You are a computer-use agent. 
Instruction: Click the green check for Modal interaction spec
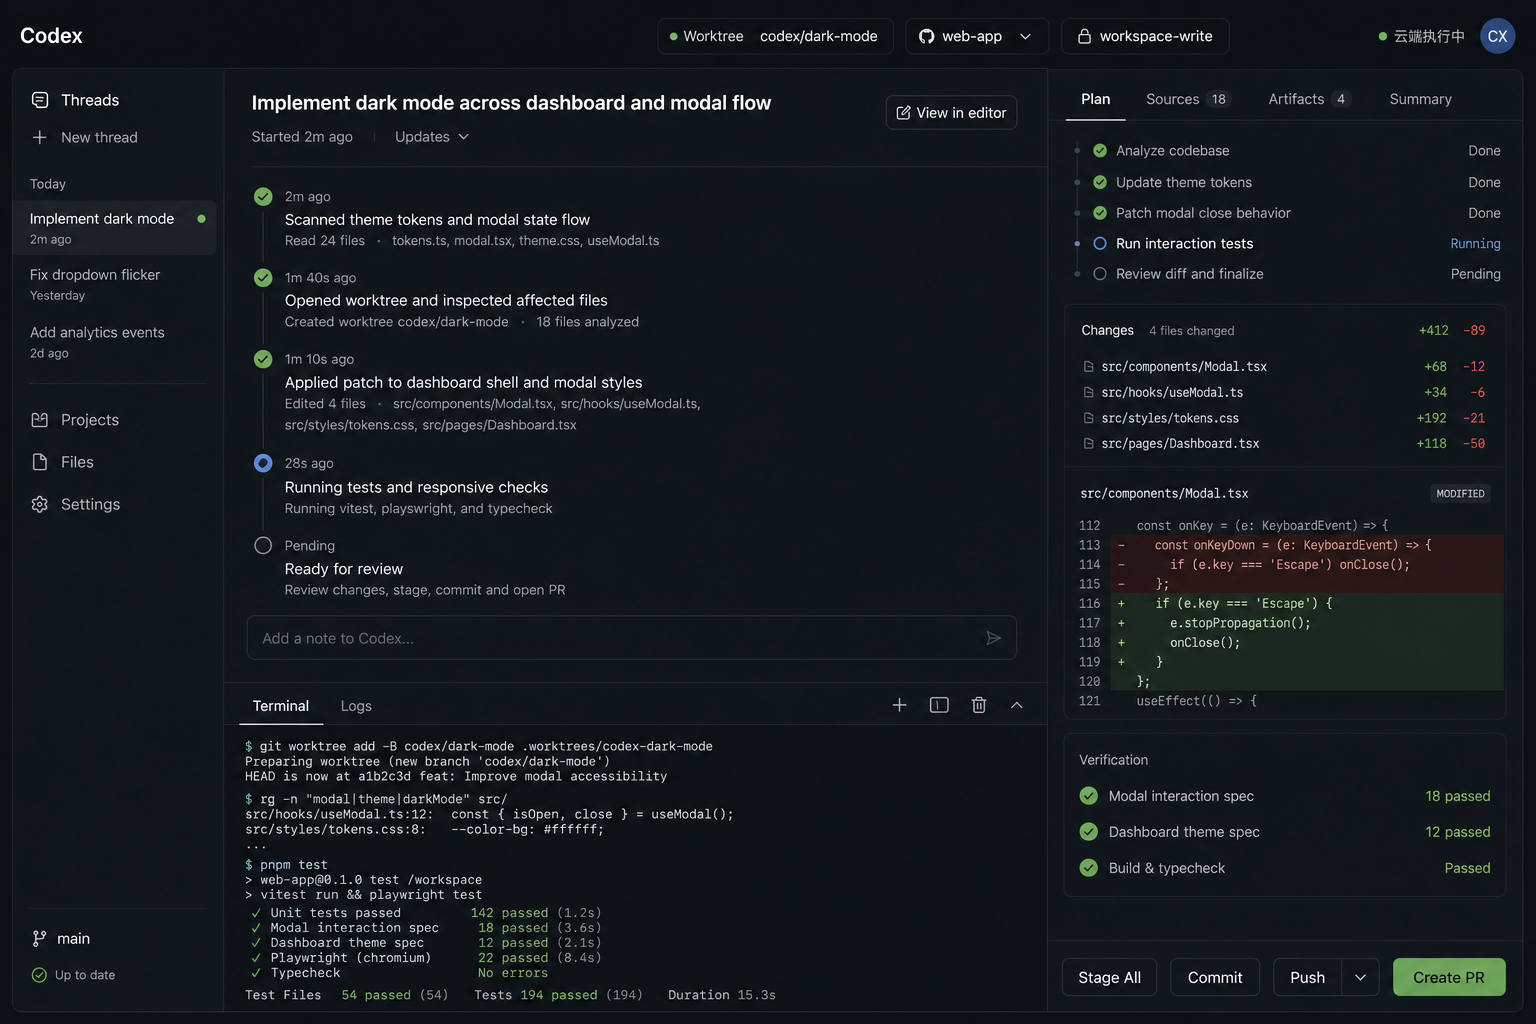pyautogui.click(x=1089, y=796)
